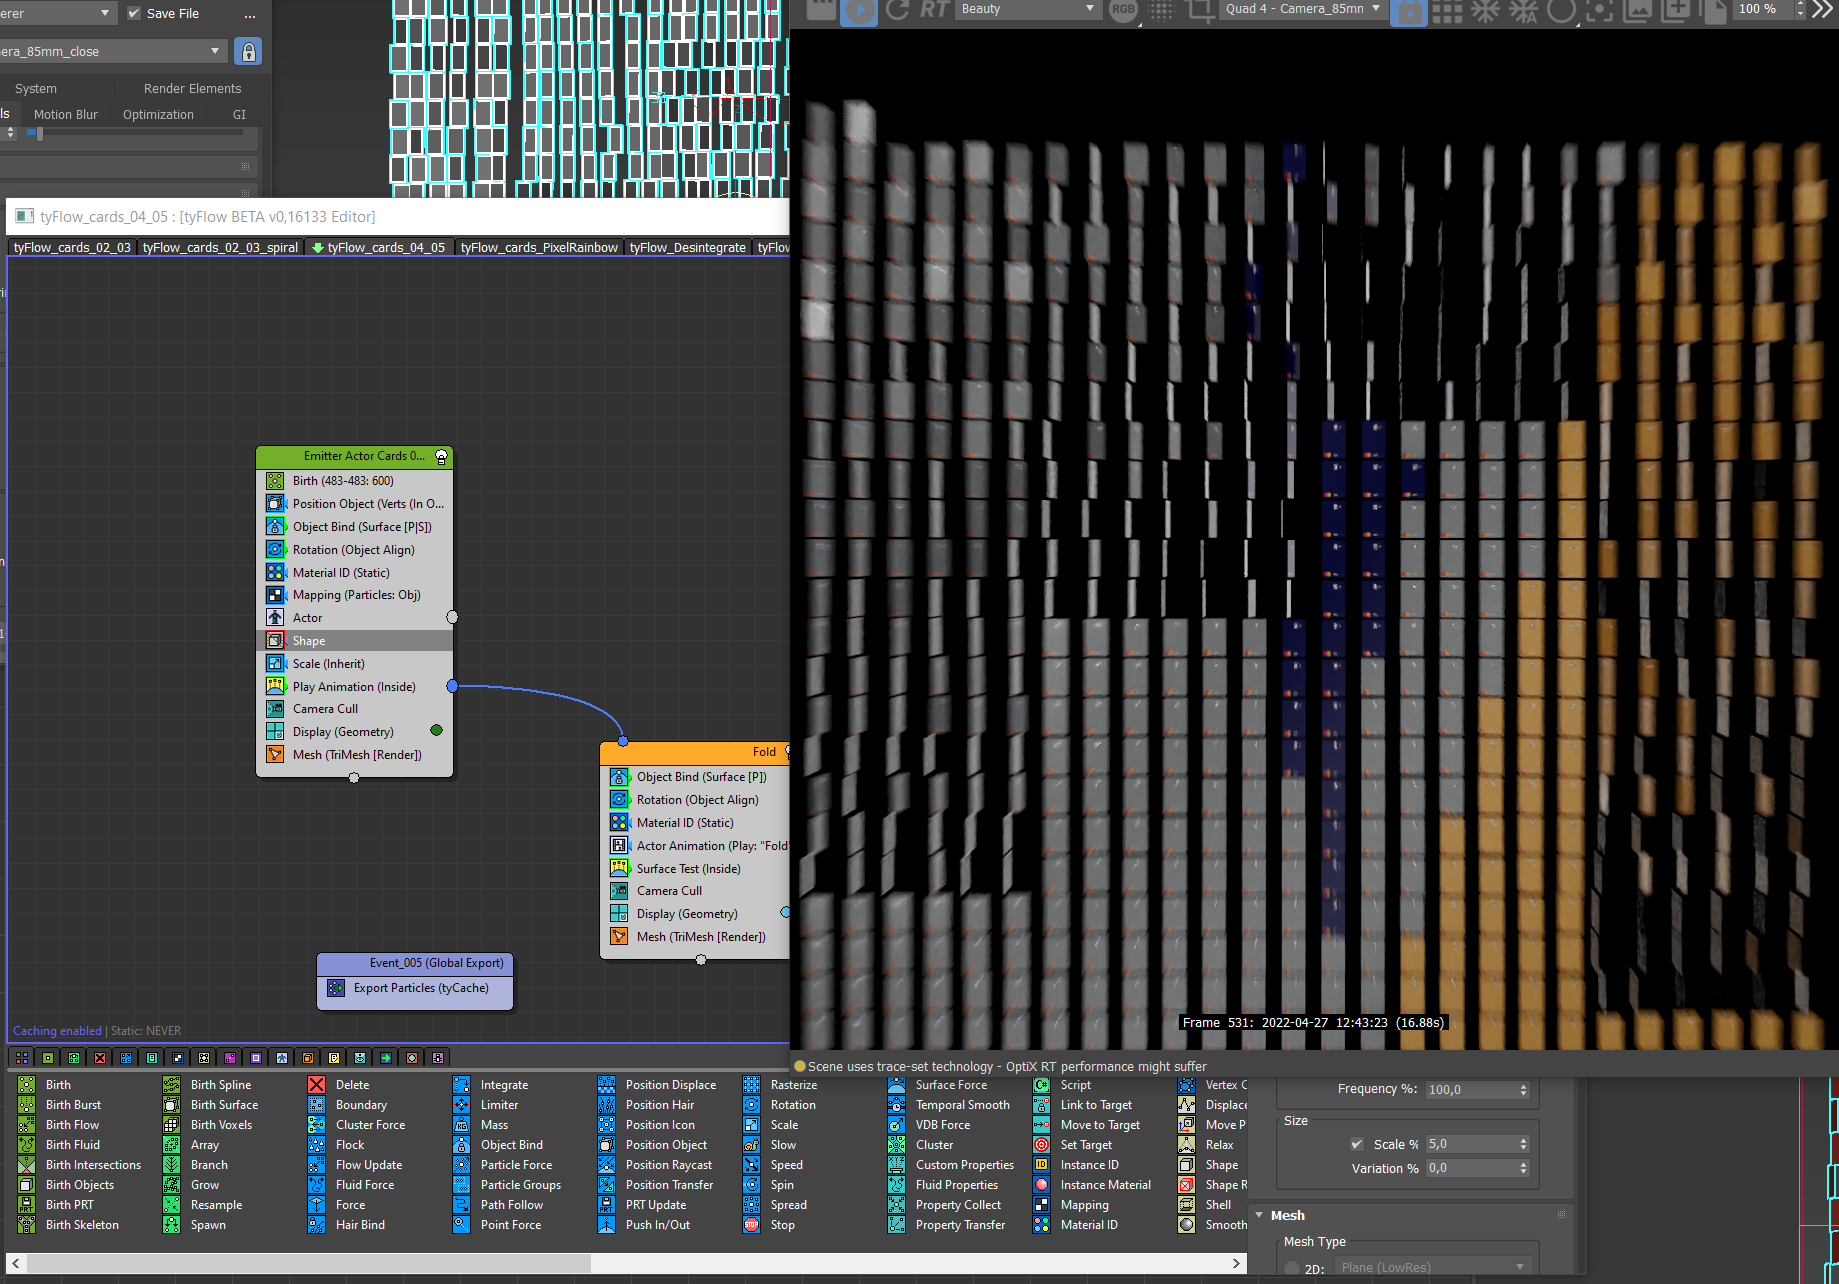Viewport: 1839px width, 1284px height.
Task: Click the crop region icon in frame buffer toolbar
Action: pyautogui.click(x=1199, y=10)
